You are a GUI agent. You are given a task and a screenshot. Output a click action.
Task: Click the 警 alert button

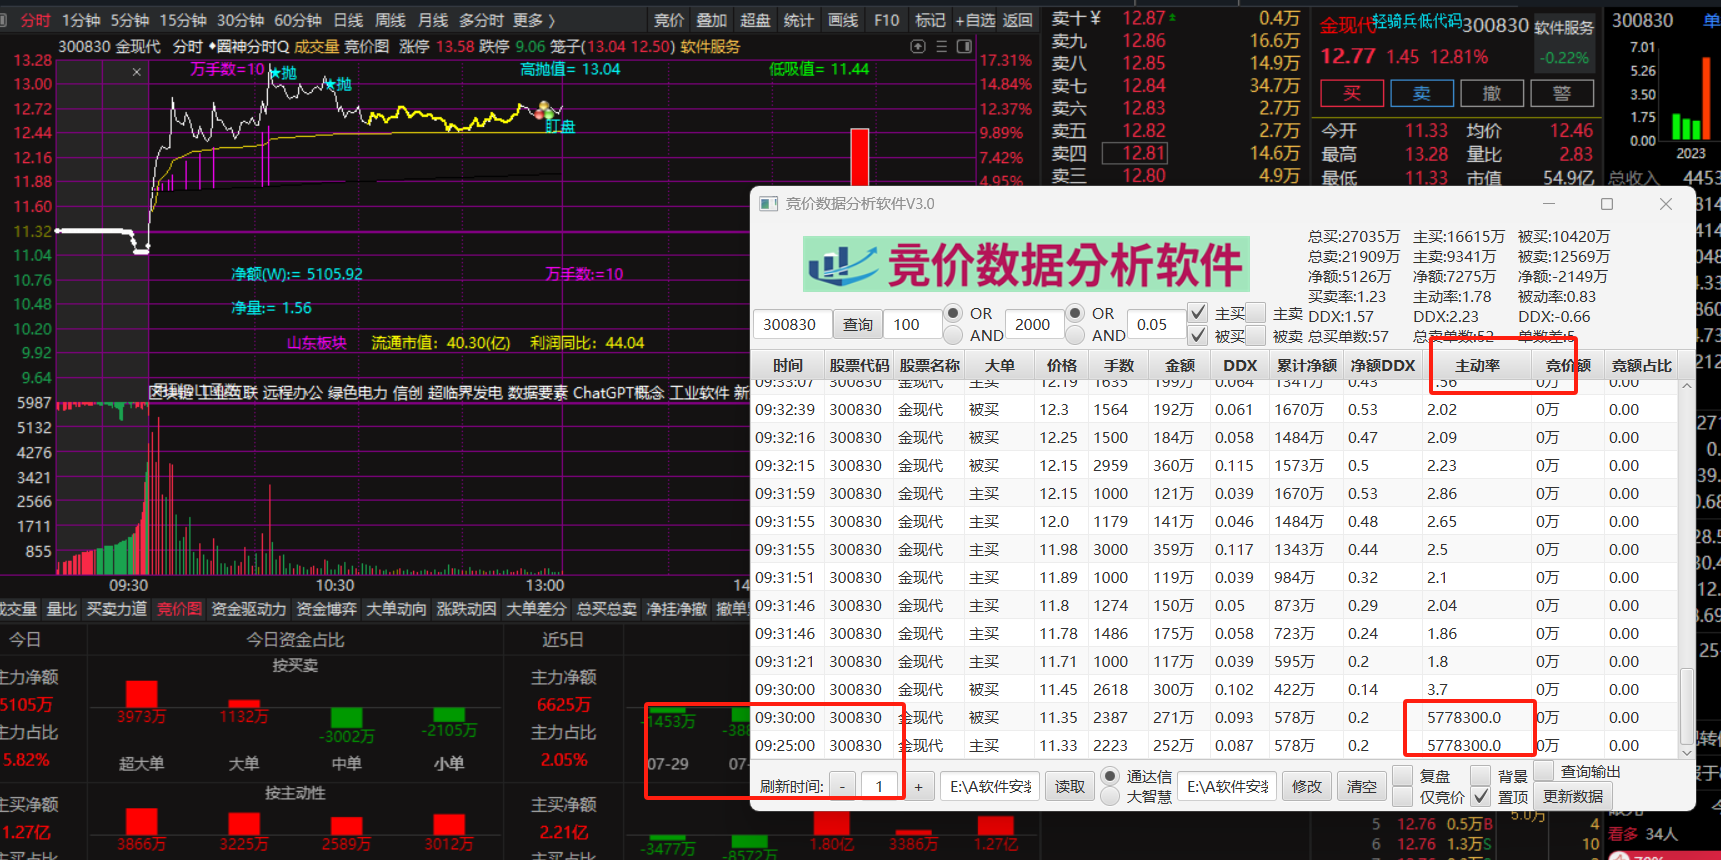tap(1562, 94)
